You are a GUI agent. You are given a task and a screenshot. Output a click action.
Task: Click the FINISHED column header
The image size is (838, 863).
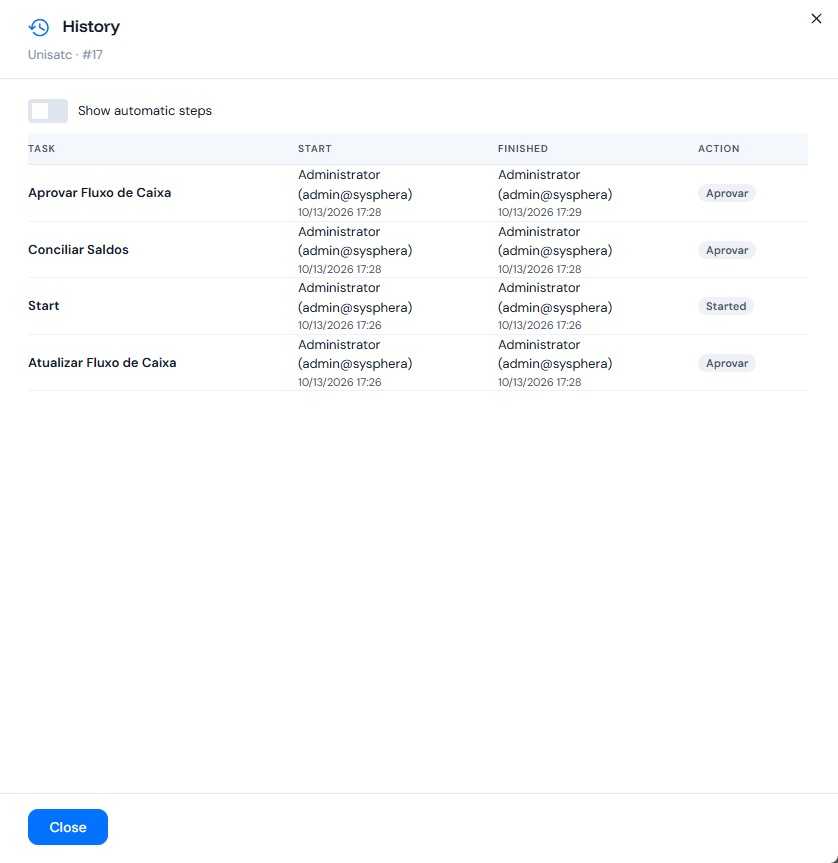[x=523, y=149]
